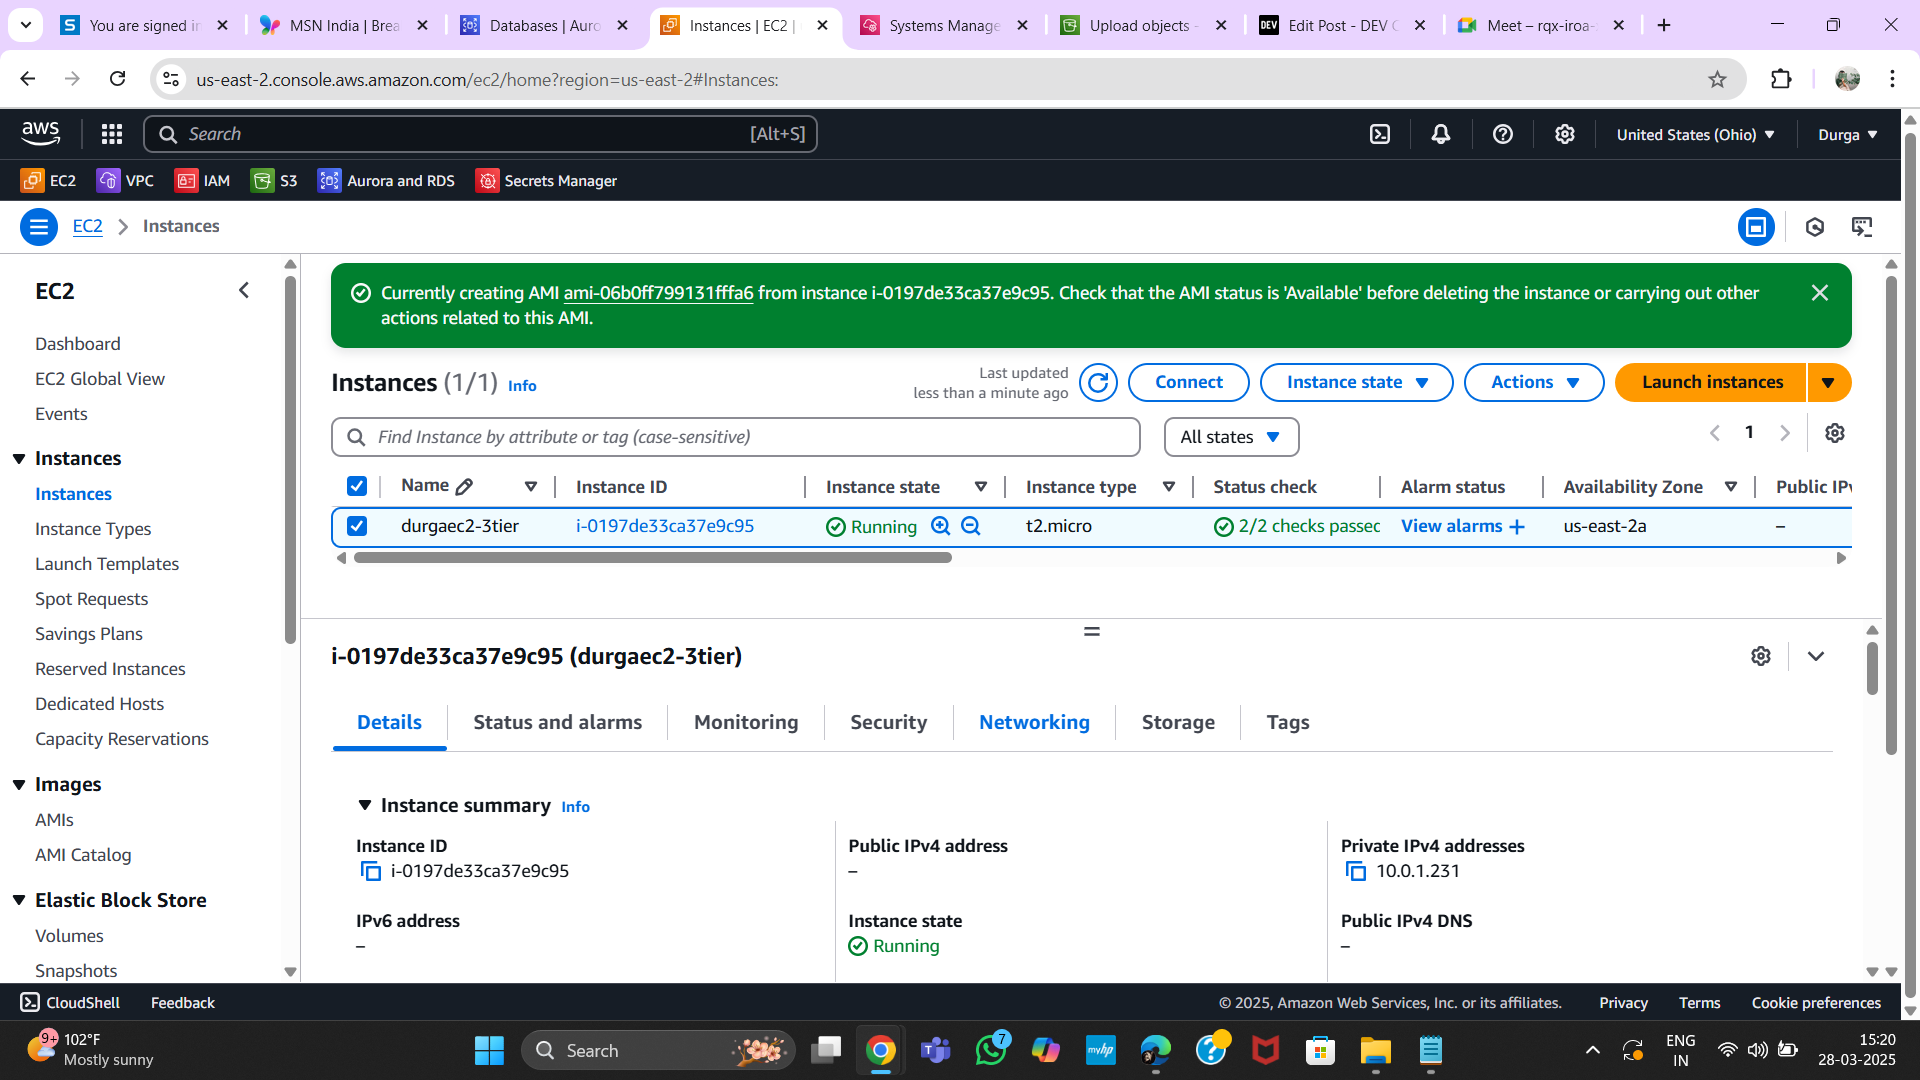Image resolution: width=1920 pixels, height=1080 pixels.
Task: Open the VPC shortcut in the favorites bar
Action: 125,181
